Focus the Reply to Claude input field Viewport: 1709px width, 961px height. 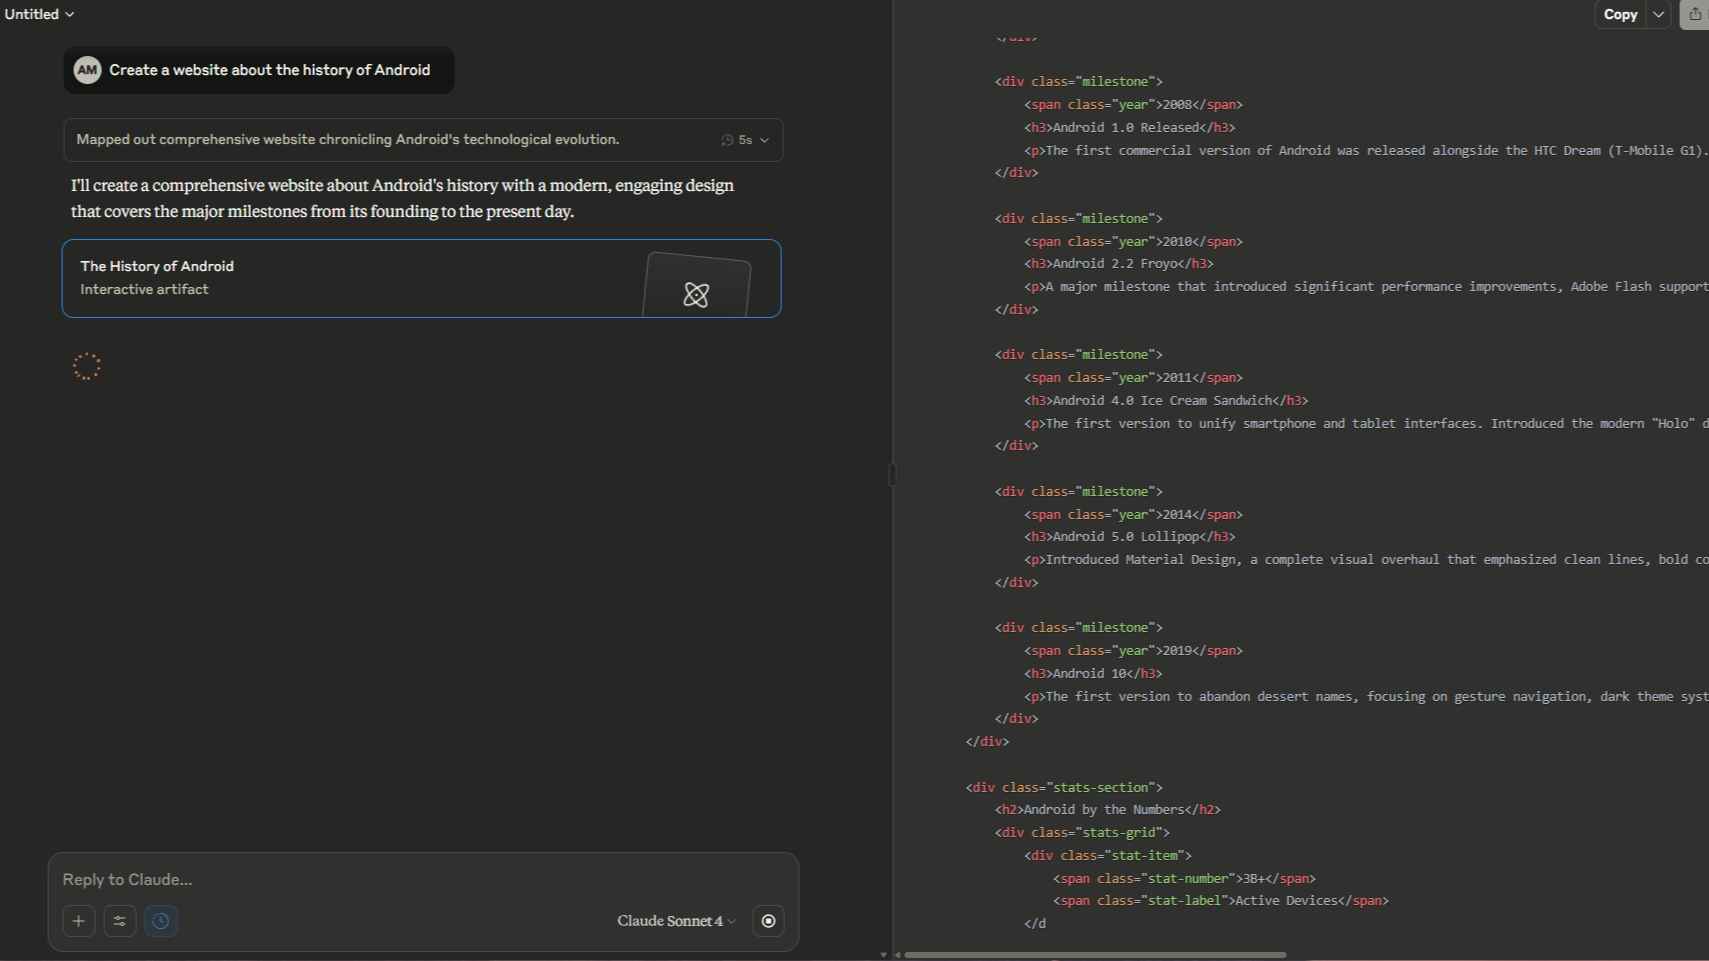[x=422, y=880]
